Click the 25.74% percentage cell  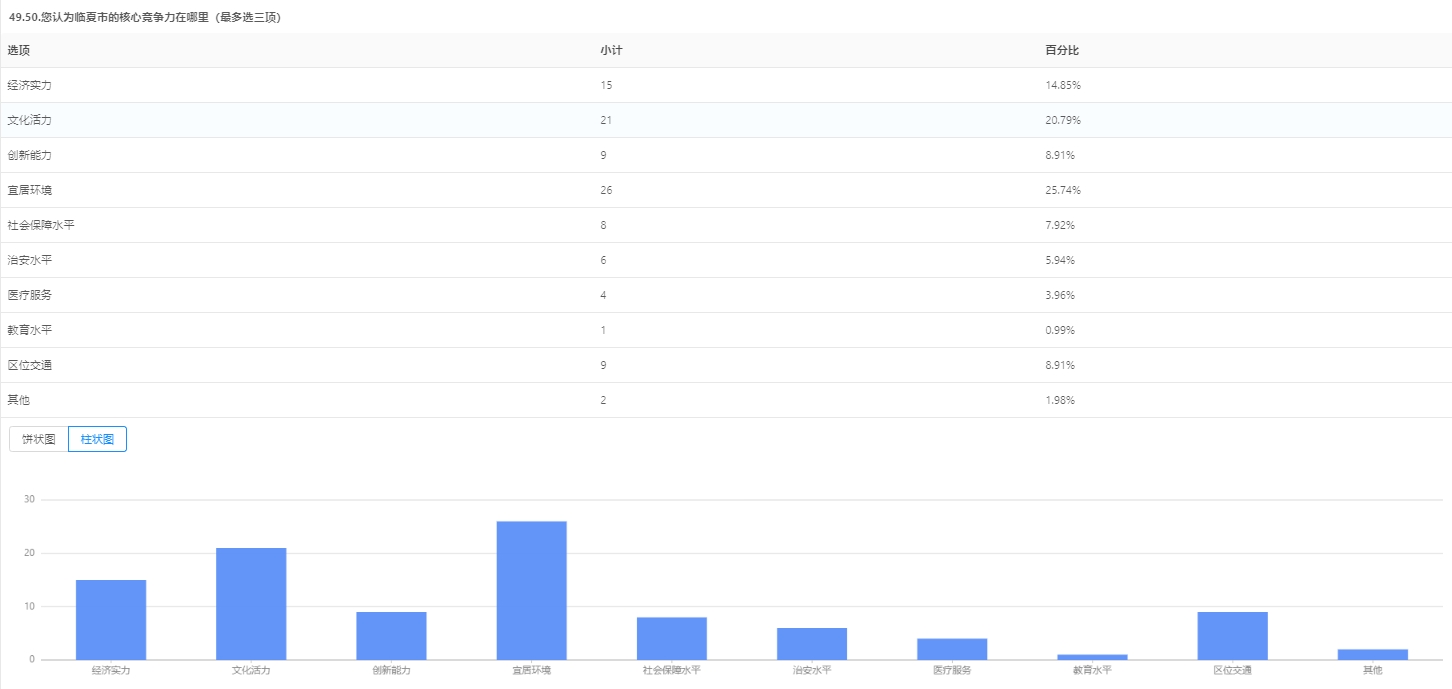click(1063, 190)
